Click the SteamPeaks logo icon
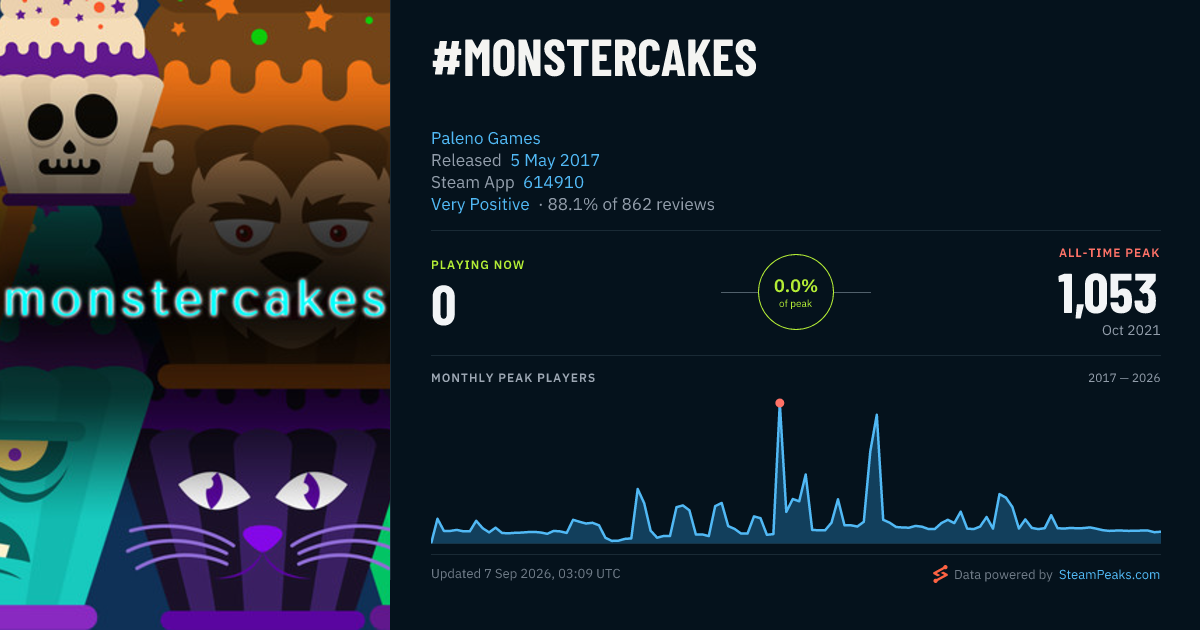Viewport: 1200px width, 630px height. [940, 574]
